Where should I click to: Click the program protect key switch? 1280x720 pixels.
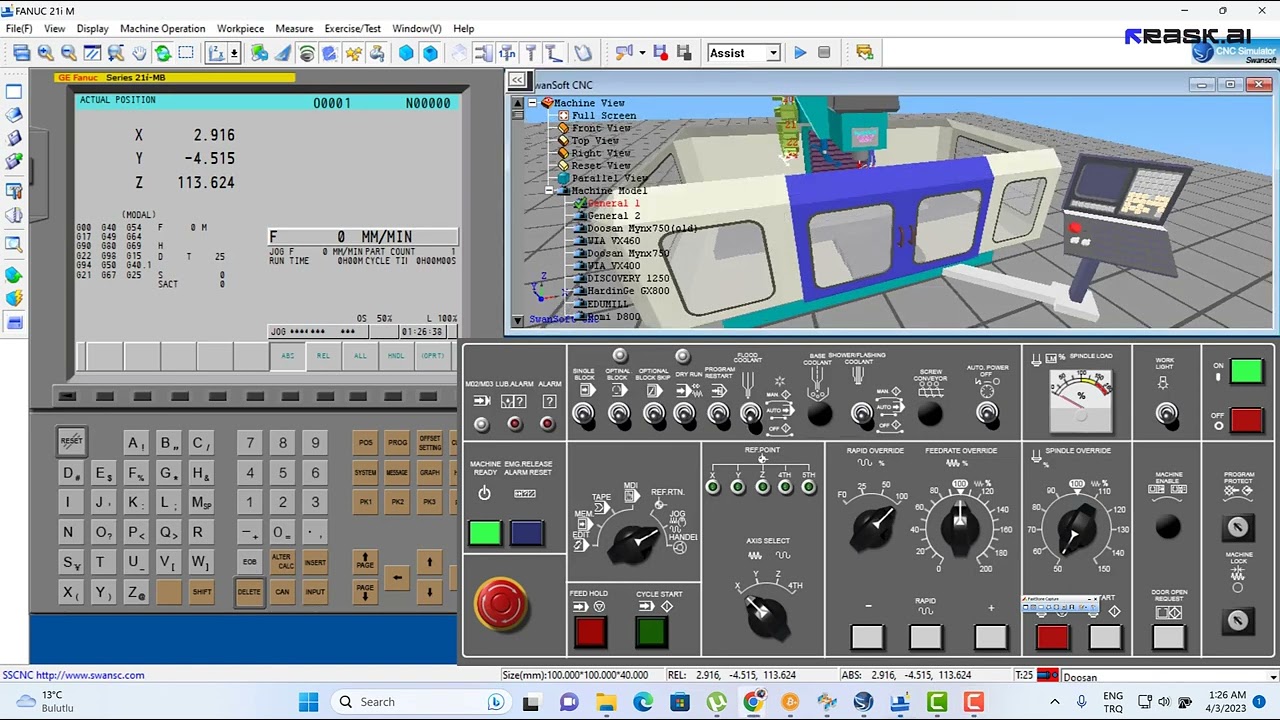click(1238, 528)
